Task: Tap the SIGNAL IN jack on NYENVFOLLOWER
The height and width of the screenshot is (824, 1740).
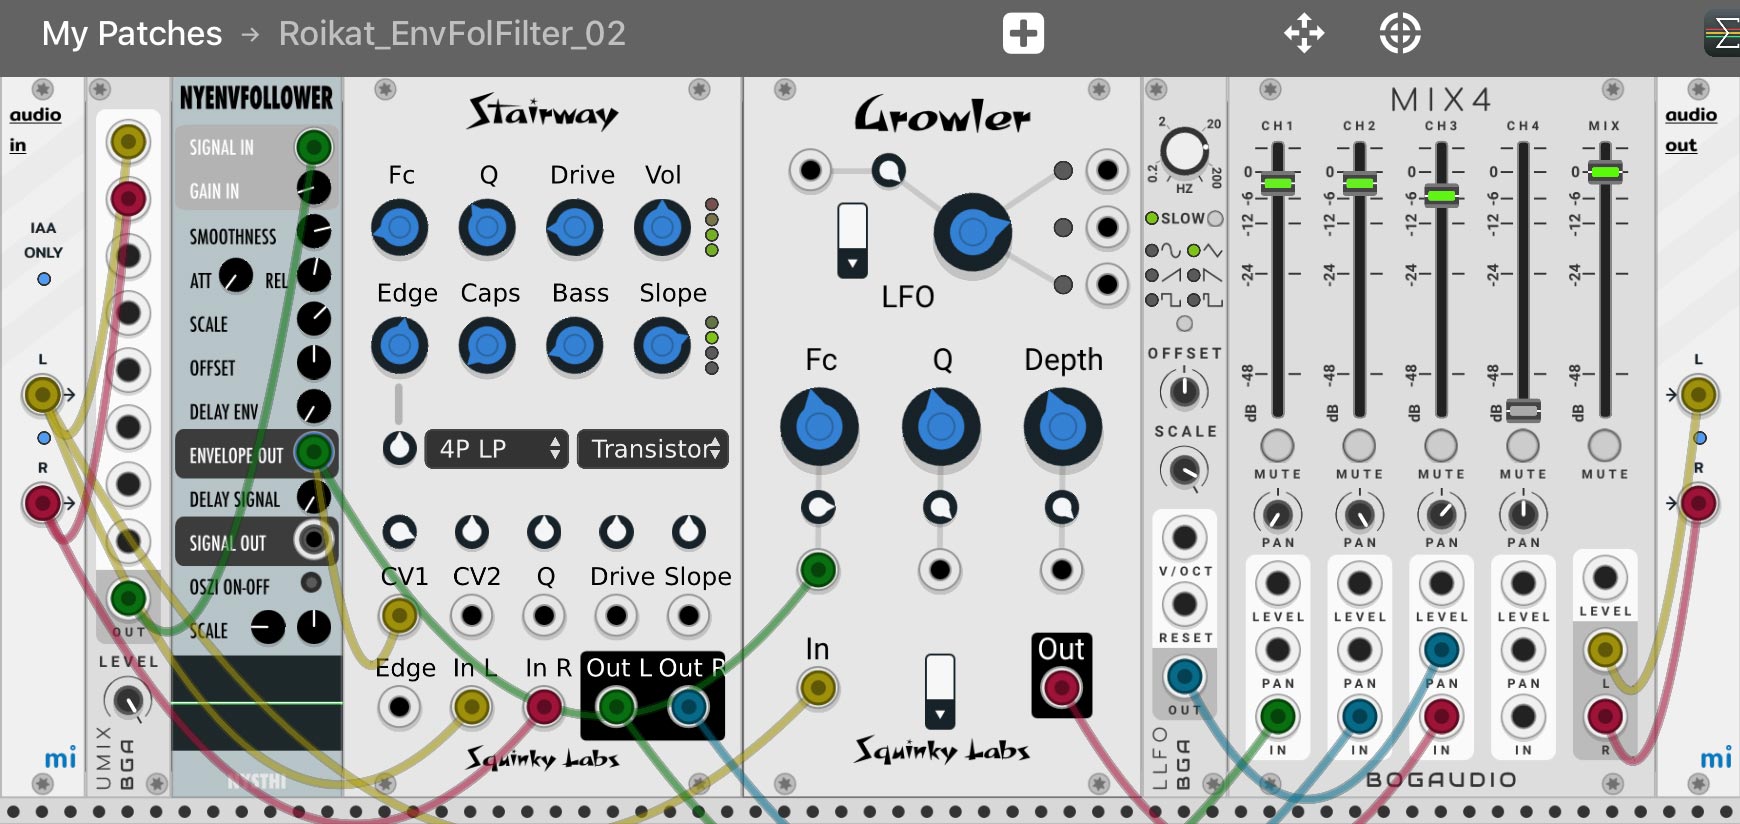Action: 314,148
